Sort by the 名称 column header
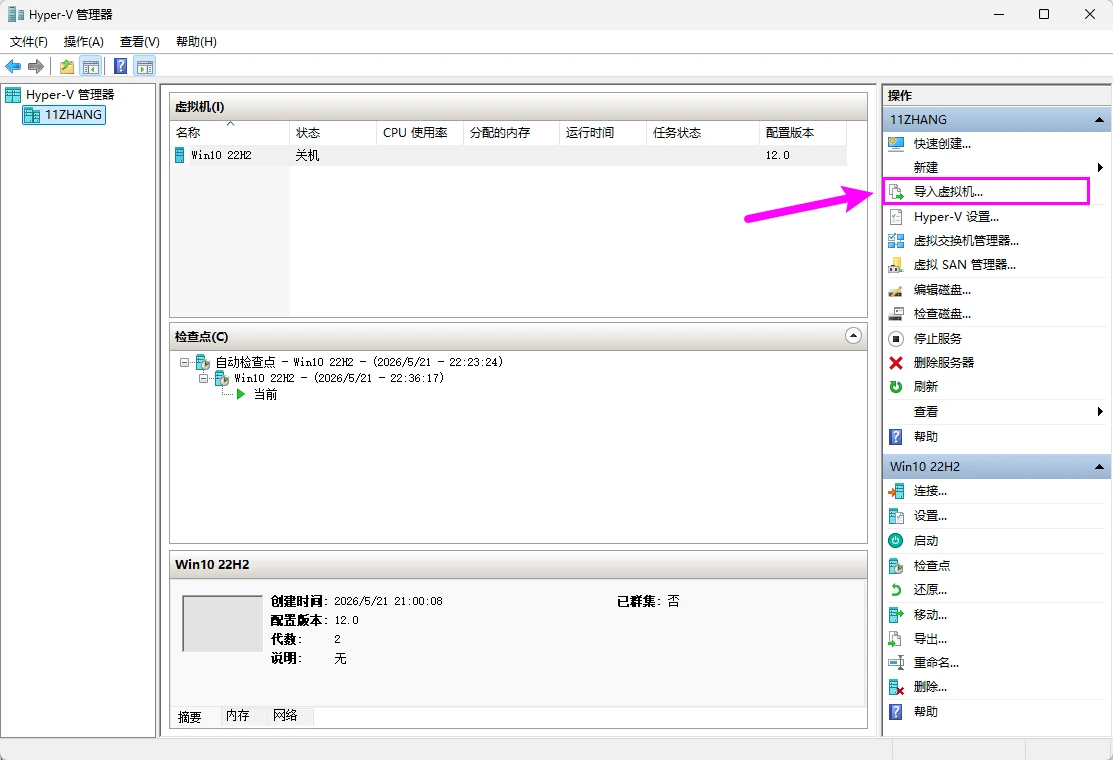 pos(230,133)
